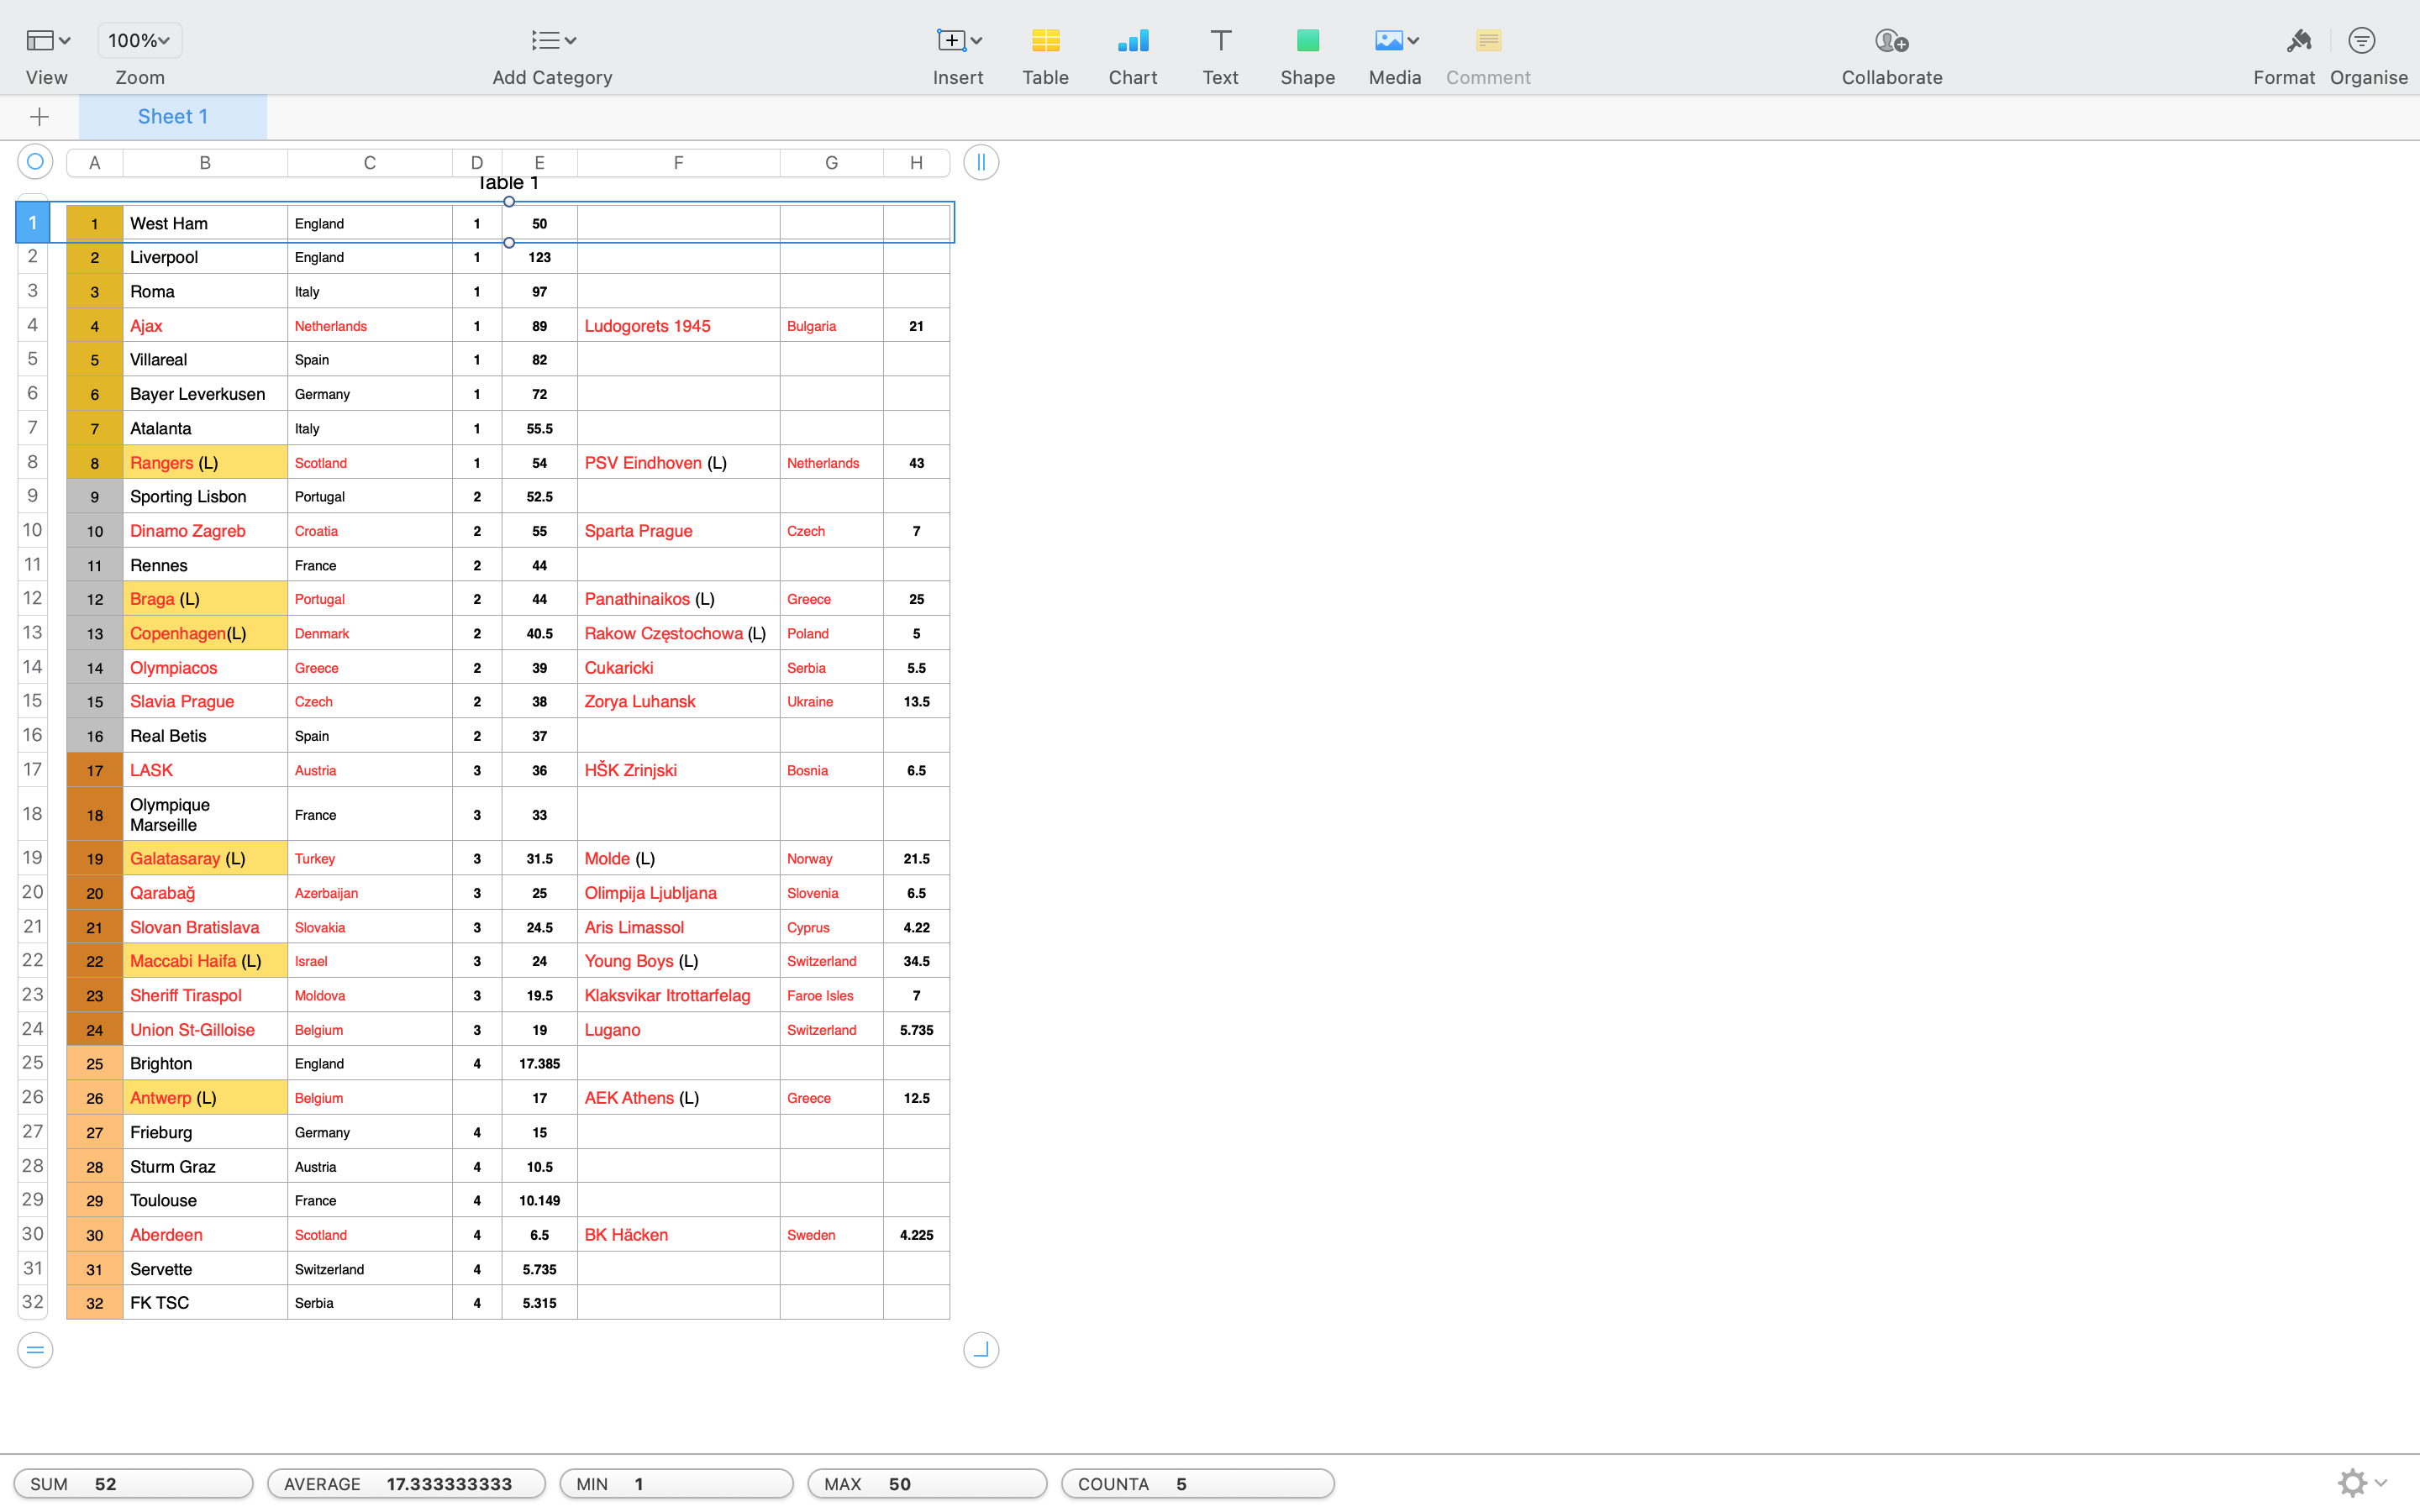Select row 18 header

(x=33, y=814)
